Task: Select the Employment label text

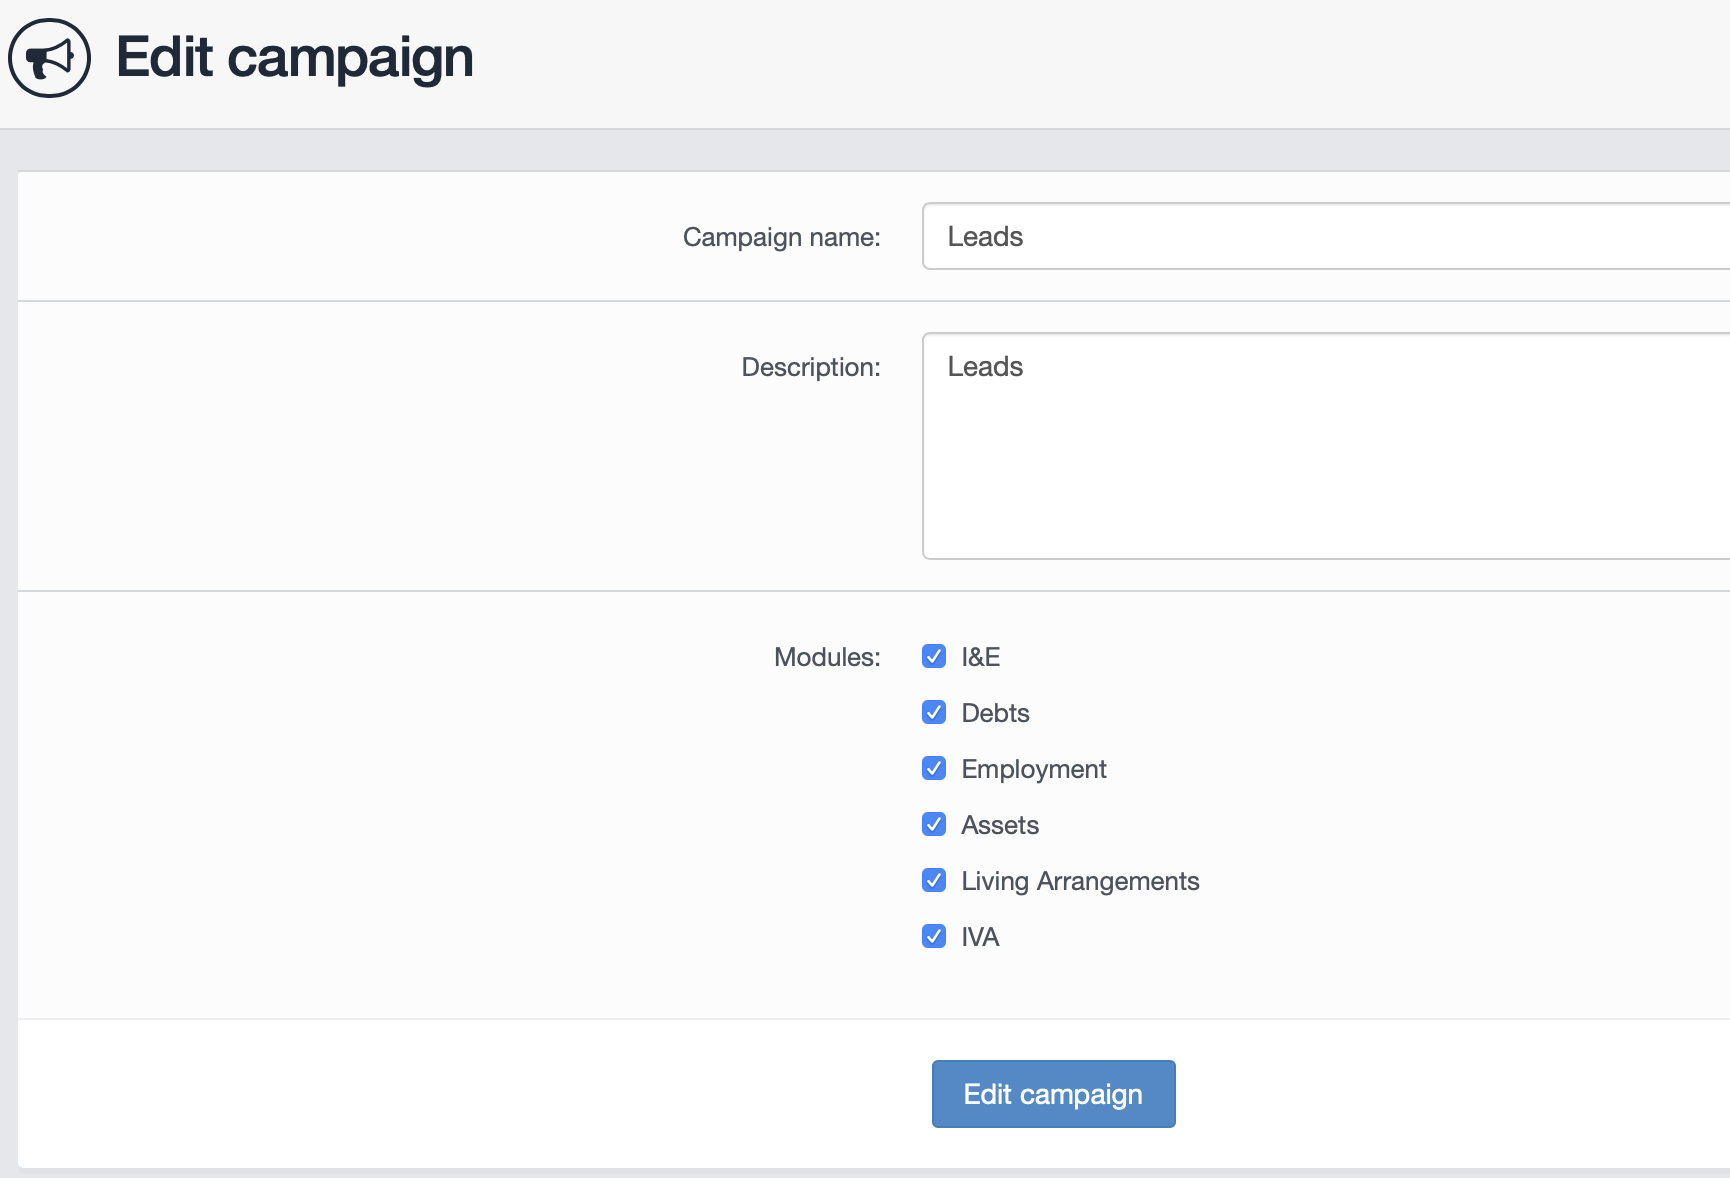Action: (1033, 769)
